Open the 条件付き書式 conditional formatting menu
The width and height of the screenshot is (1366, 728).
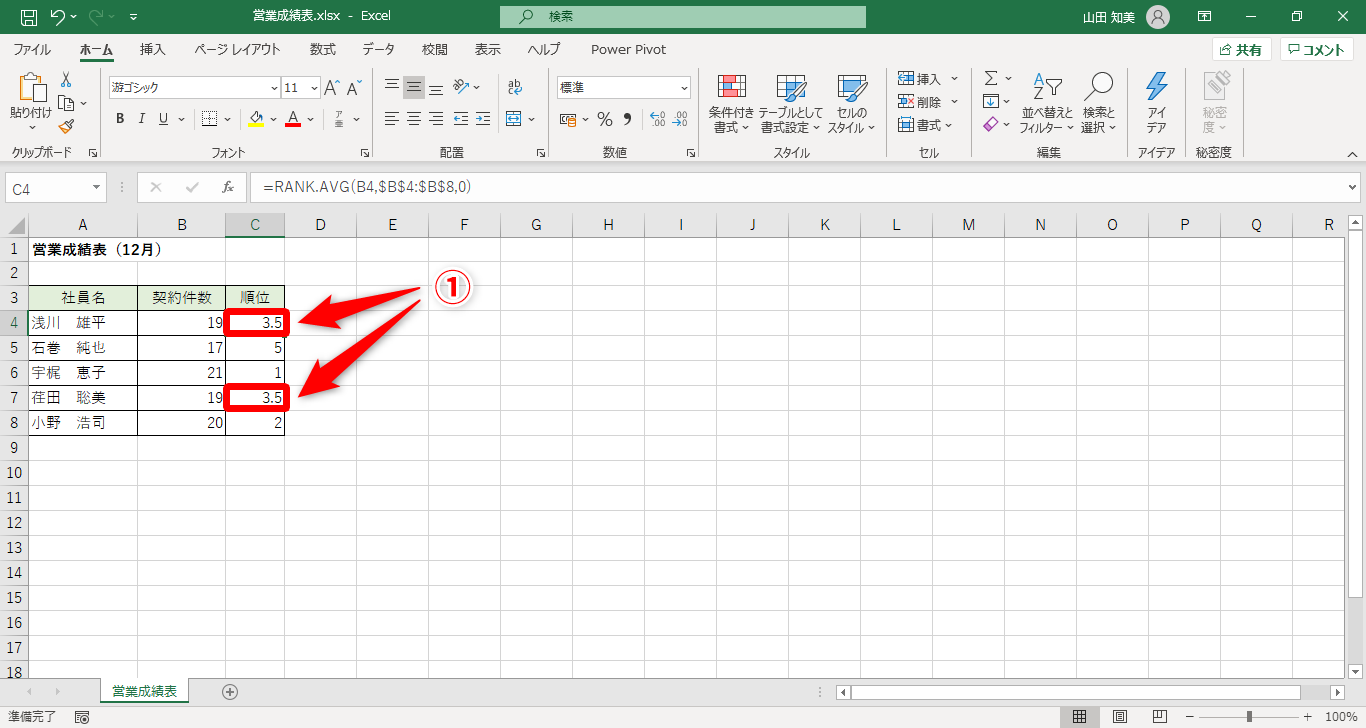[x=731, y=103]
